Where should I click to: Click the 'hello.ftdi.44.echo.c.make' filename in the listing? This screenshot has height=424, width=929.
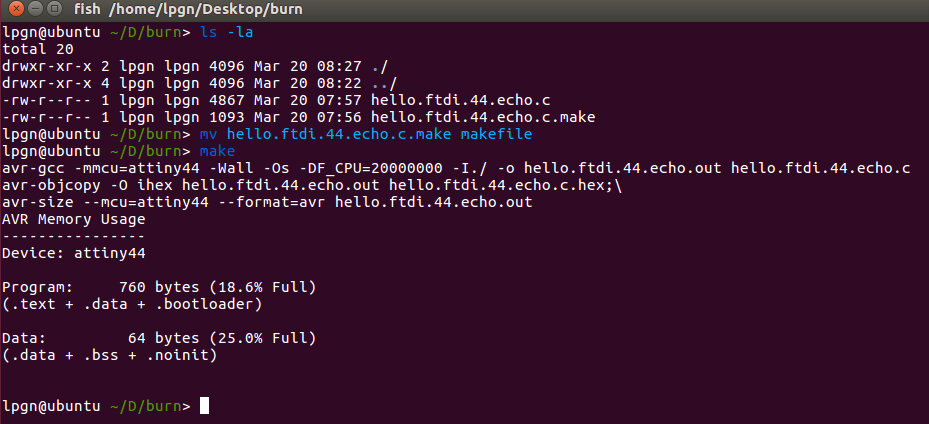point(483,117)
